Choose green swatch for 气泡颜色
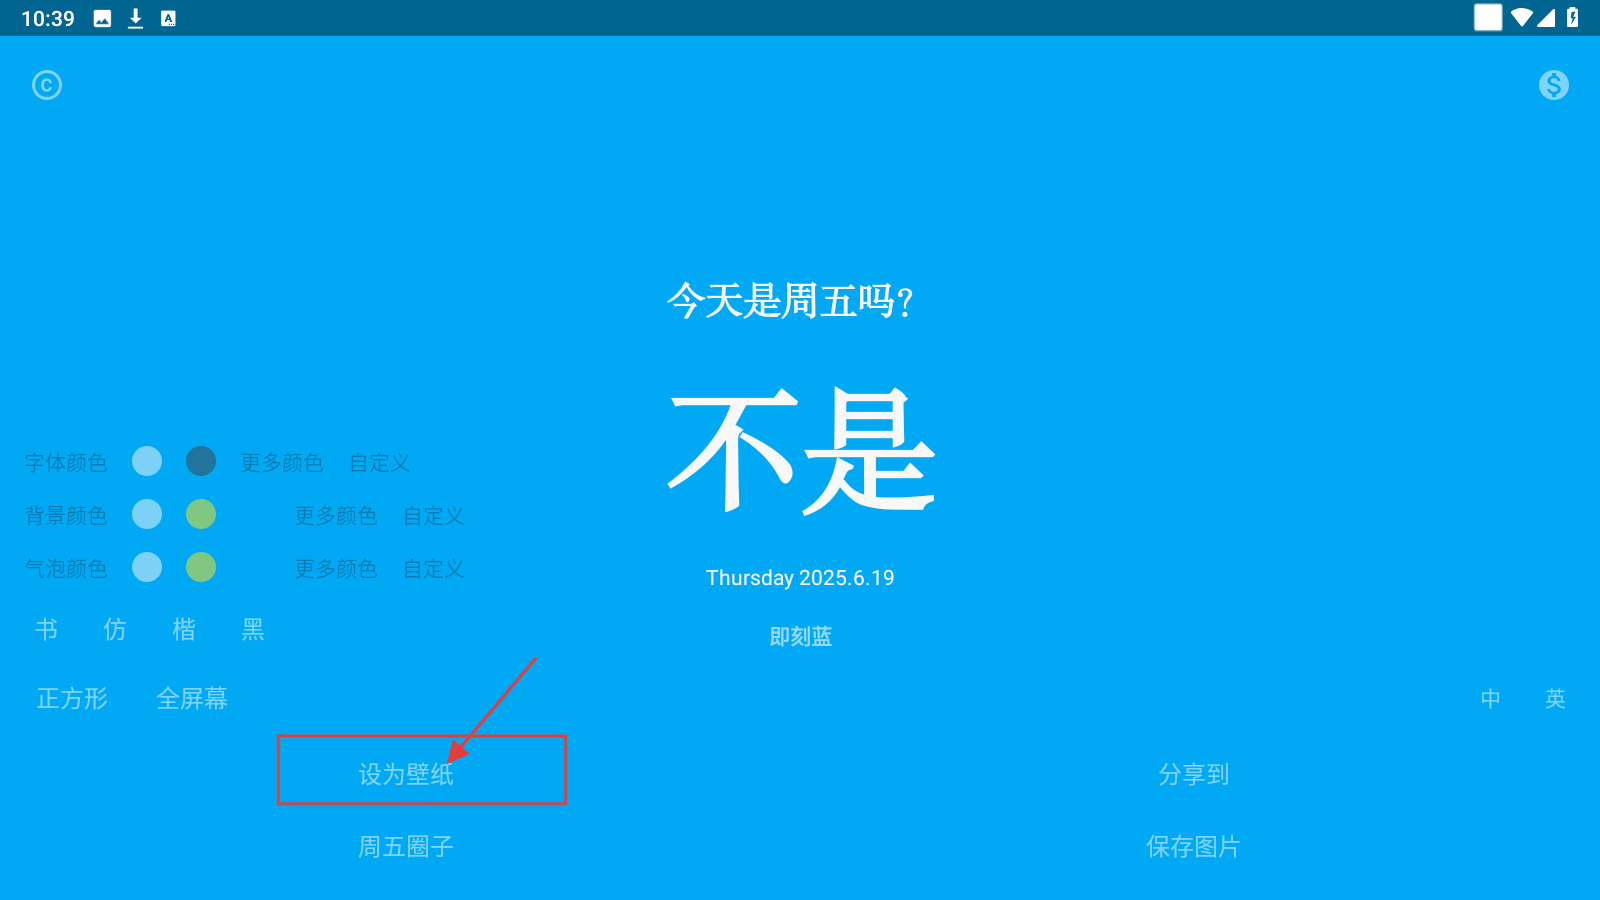 pos(201,567)
